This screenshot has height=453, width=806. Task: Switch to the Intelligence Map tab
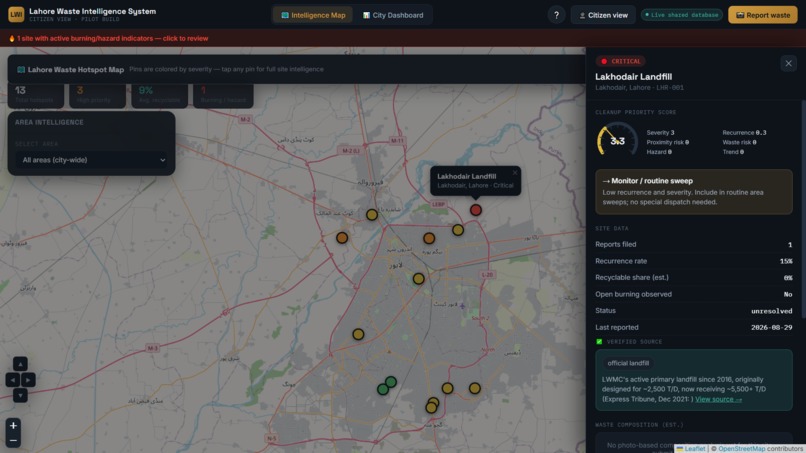(313, 15)
